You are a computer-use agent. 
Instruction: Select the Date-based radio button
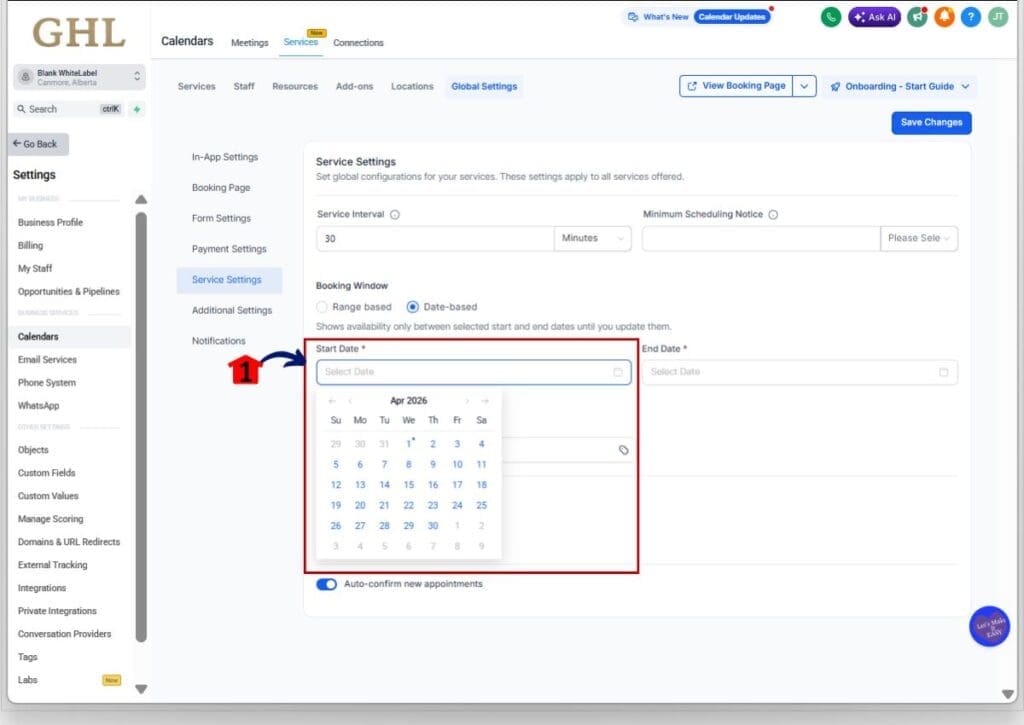(413, 307)
